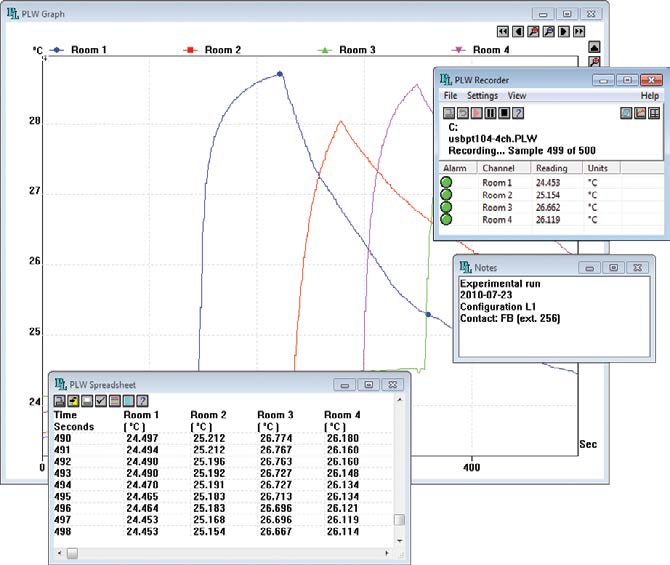Click the Reading column header

tap(552, 168)
